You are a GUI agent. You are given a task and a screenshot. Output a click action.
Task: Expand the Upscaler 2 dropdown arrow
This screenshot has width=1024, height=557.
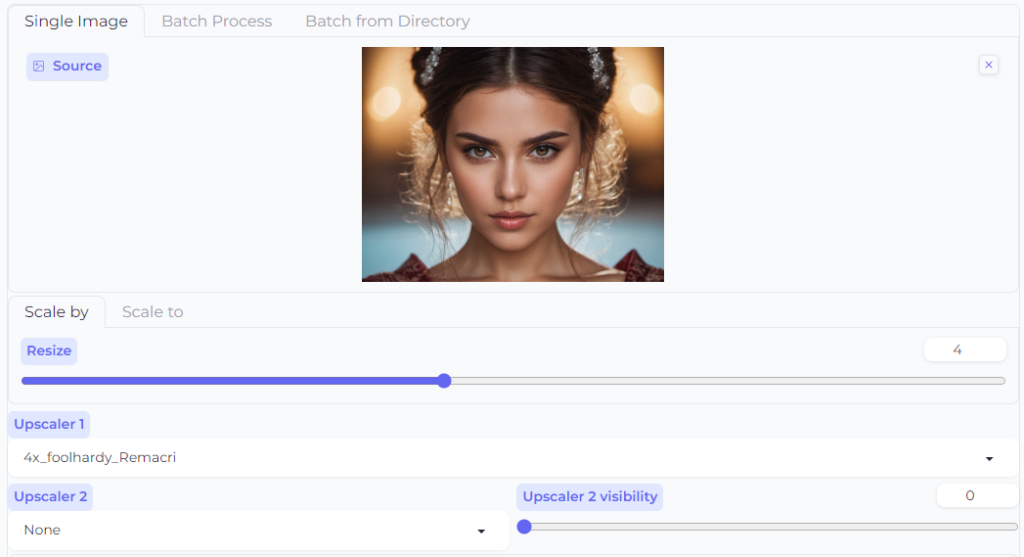pyautogui.click(x=481, y=531)
